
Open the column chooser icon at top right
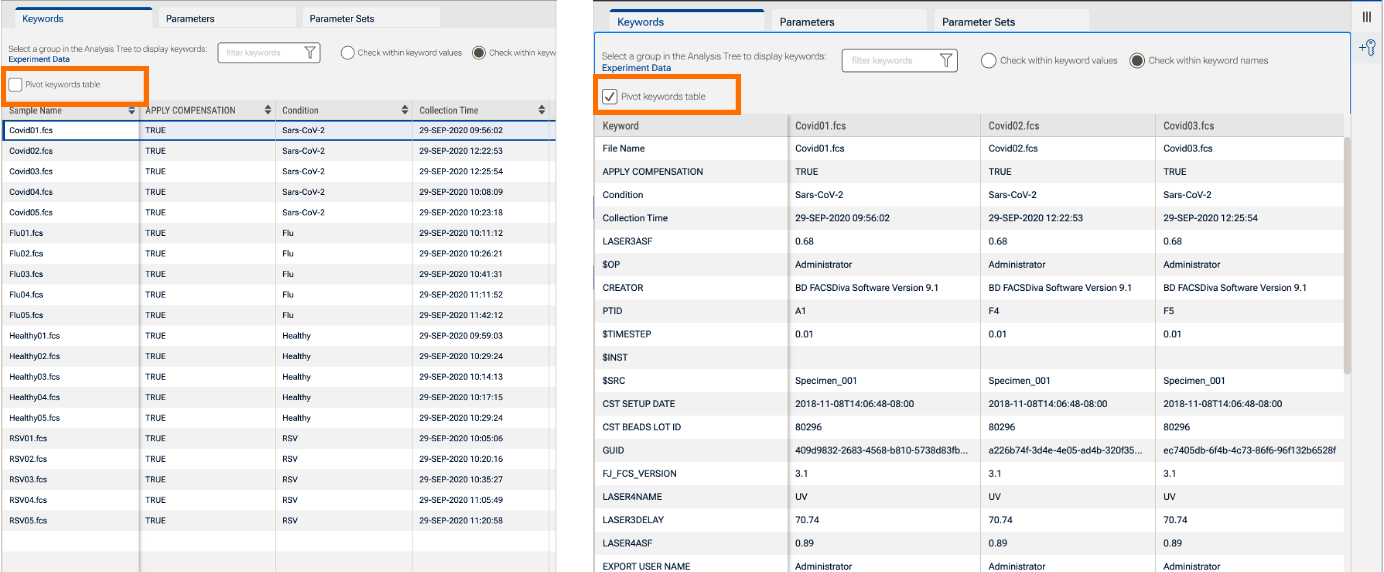point(1367,17)
